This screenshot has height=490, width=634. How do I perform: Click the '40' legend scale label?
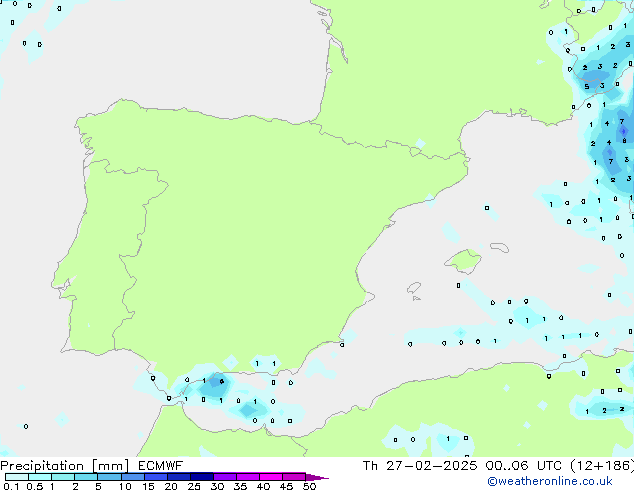pos(263,486)
